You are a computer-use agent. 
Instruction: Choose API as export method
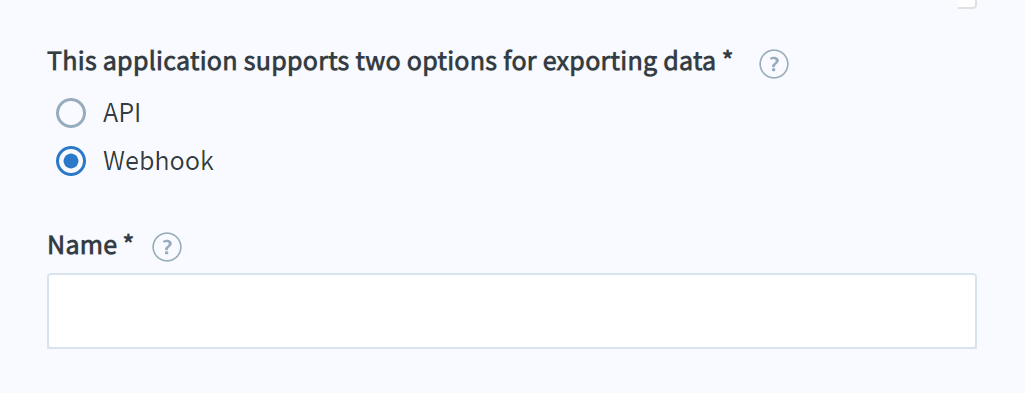tap(71, 113)
